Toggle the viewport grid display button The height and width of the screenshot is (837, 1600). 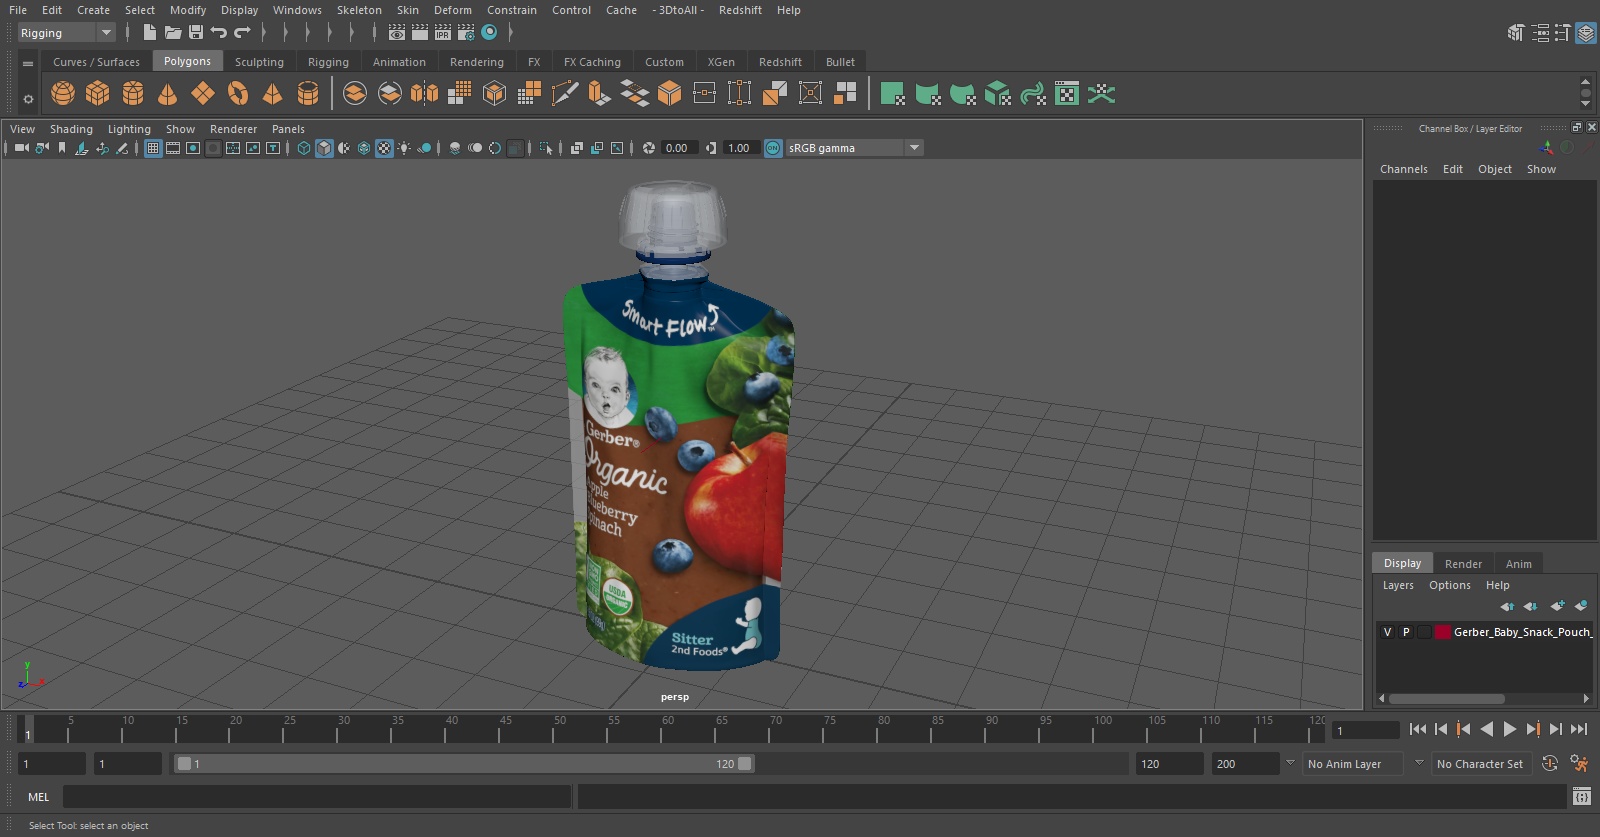(153, 148)
